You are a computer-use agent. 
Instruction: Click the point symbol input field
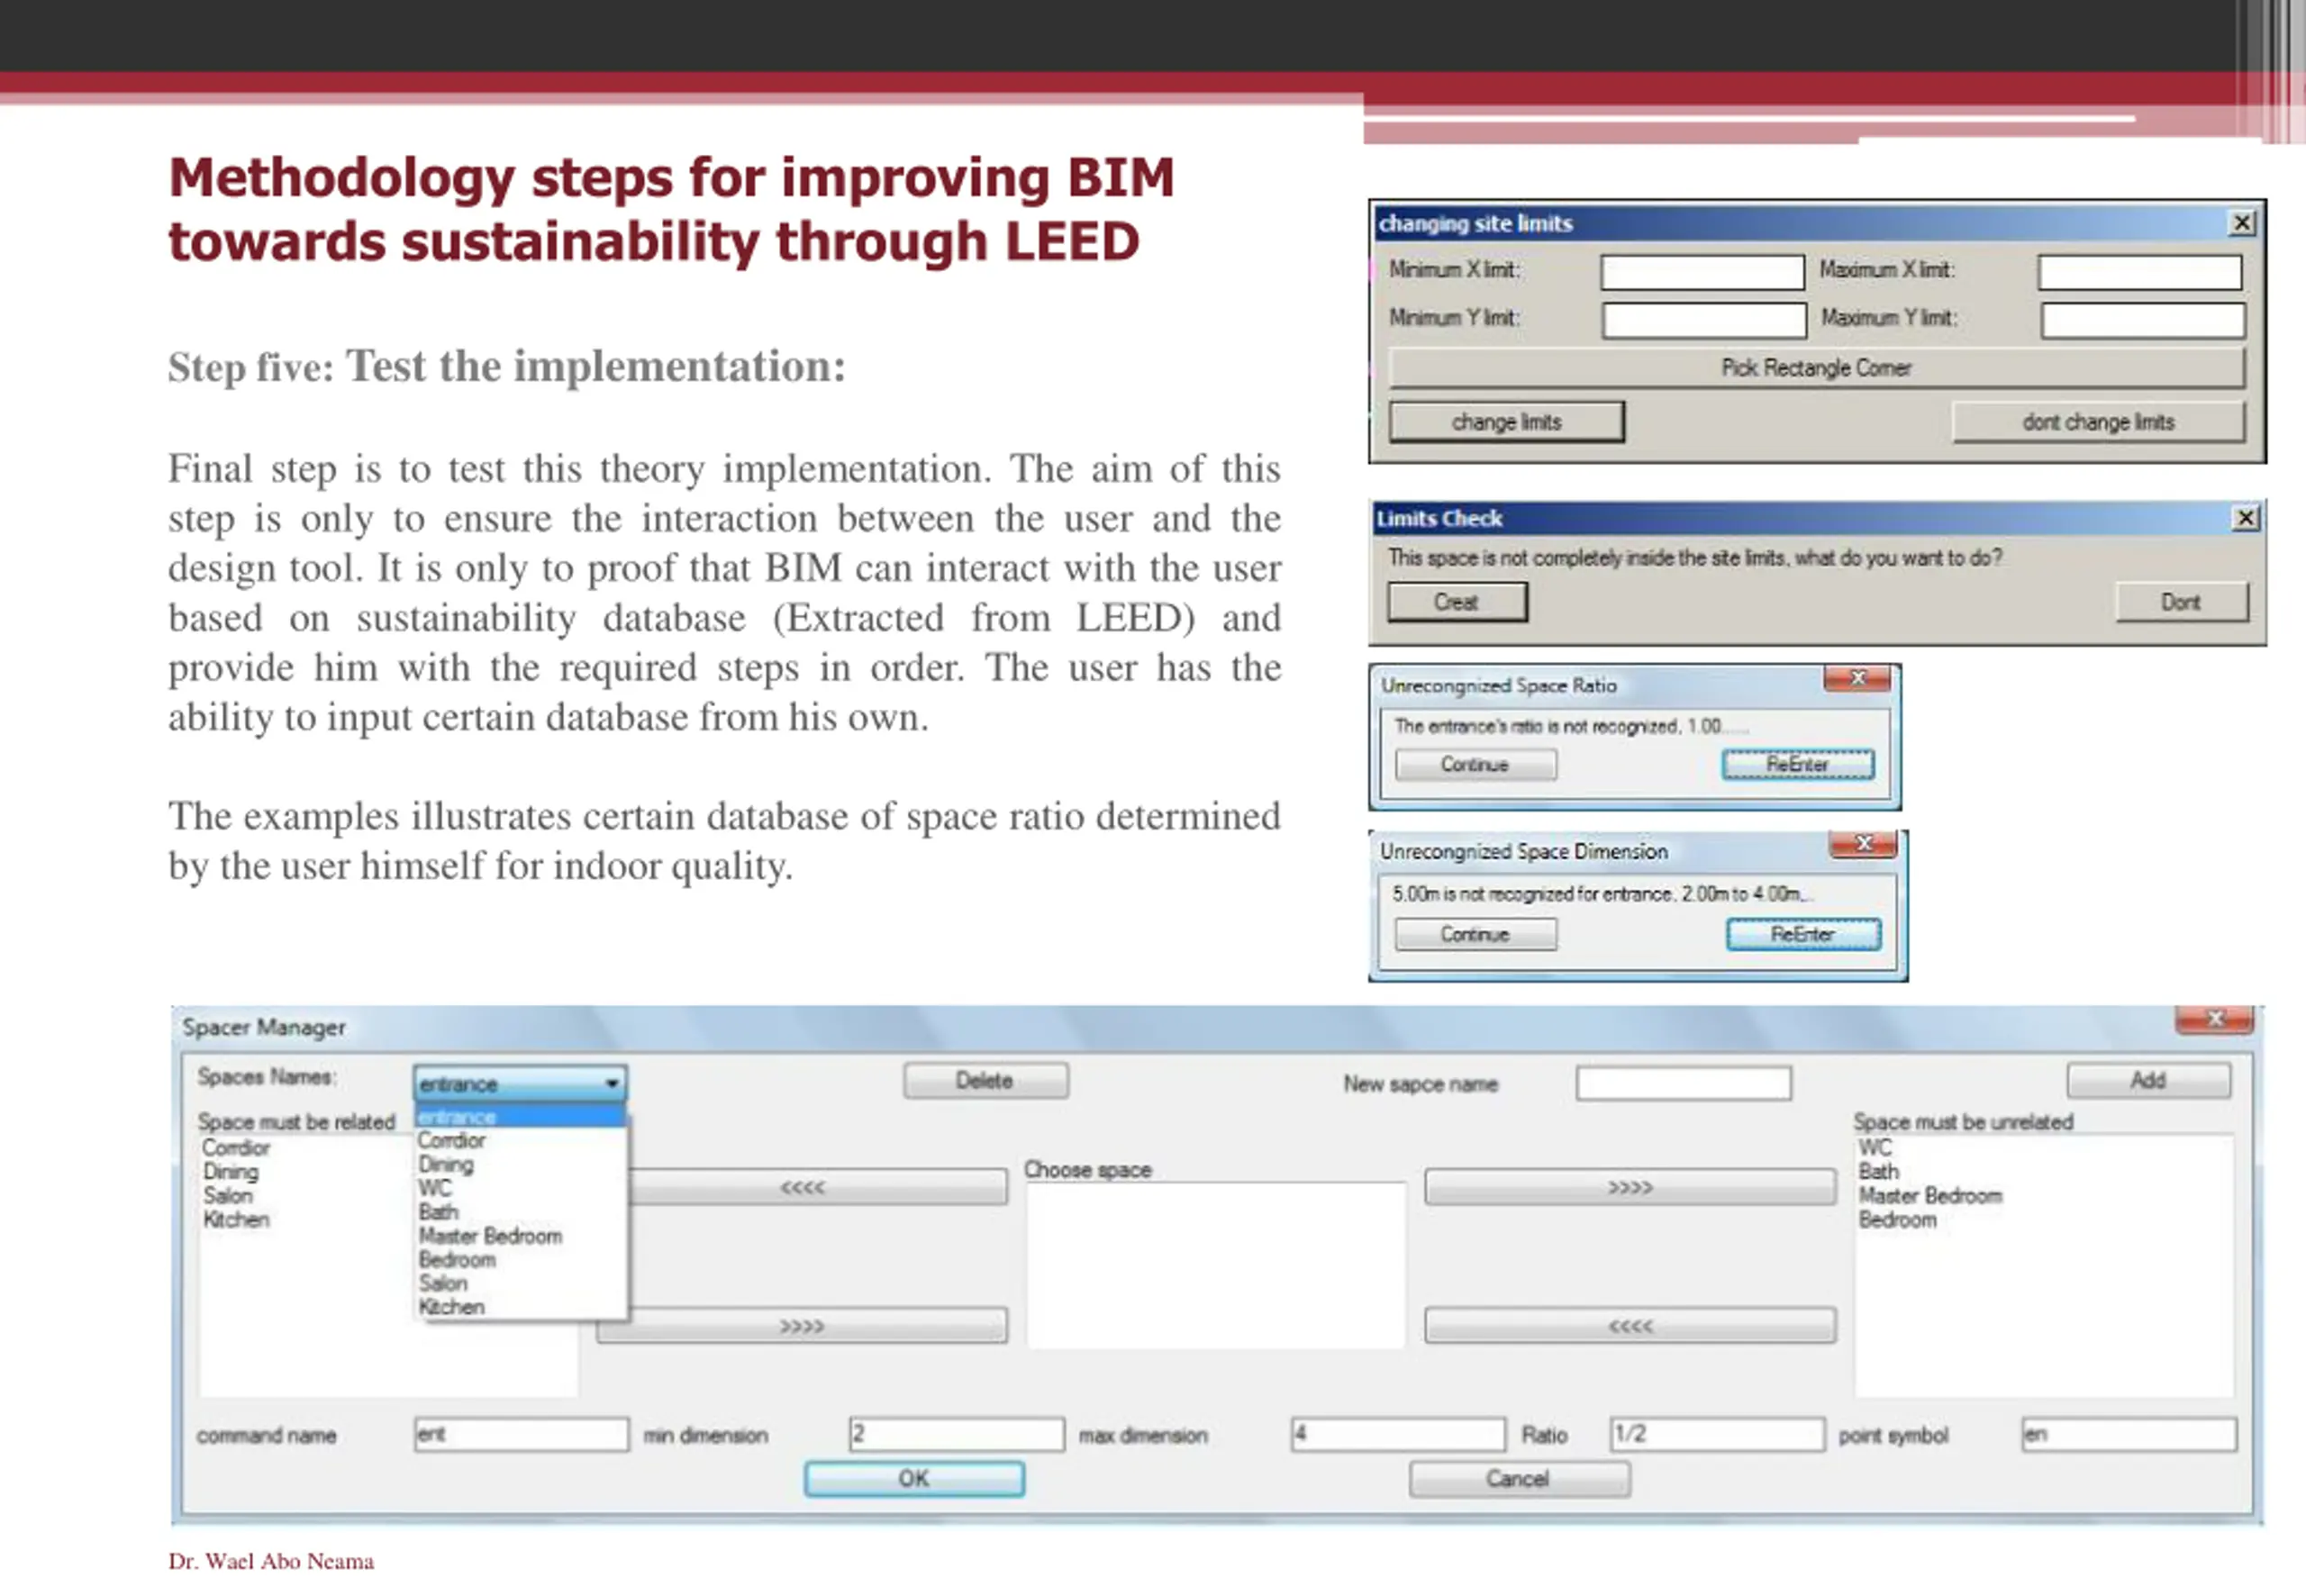click(2129, 1434)
